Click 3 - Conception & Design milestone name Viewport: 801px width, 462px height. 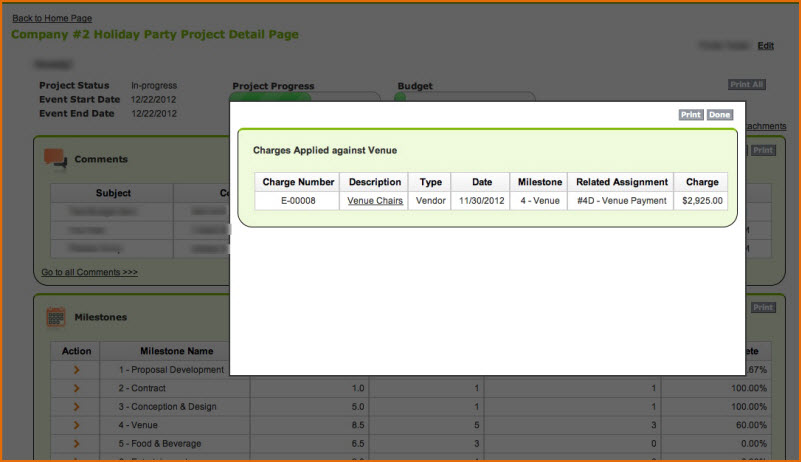tap(168, 407)
